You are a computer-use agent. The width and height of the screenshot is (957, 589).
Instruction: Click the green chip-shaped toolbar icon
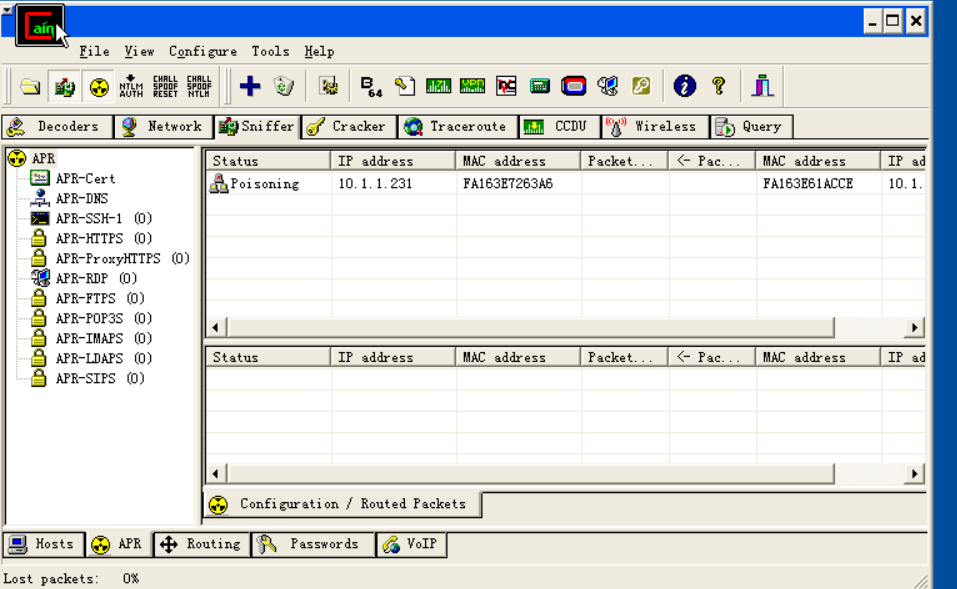click(540, 86)
